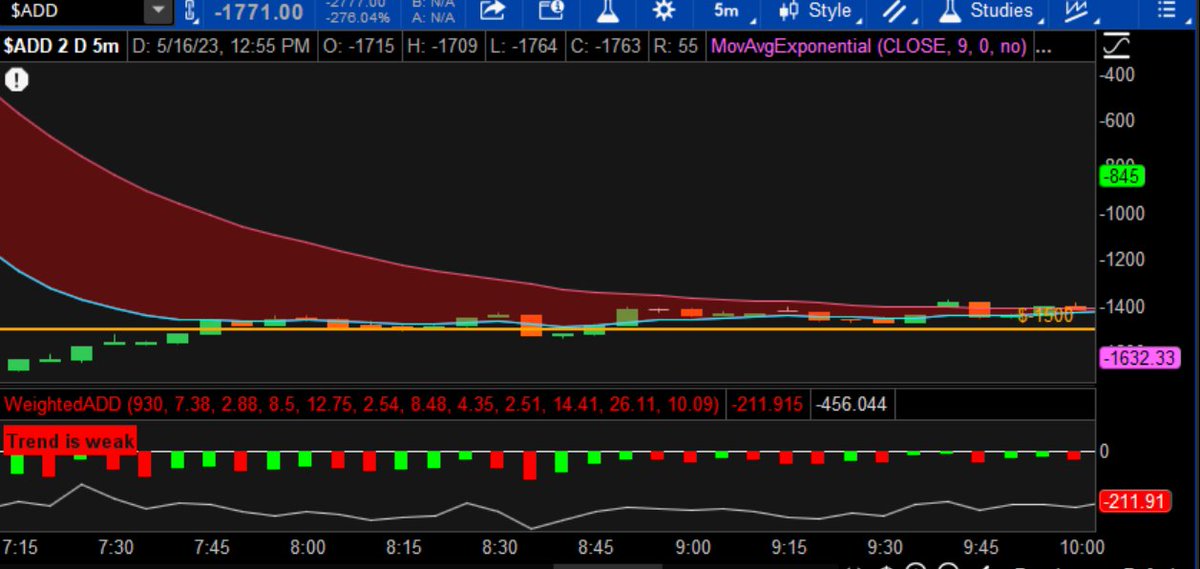The height and width of the screenshot is (569, 1200).
Task: Open the symbol history dropdown arrow
Action: click(158, 11)
